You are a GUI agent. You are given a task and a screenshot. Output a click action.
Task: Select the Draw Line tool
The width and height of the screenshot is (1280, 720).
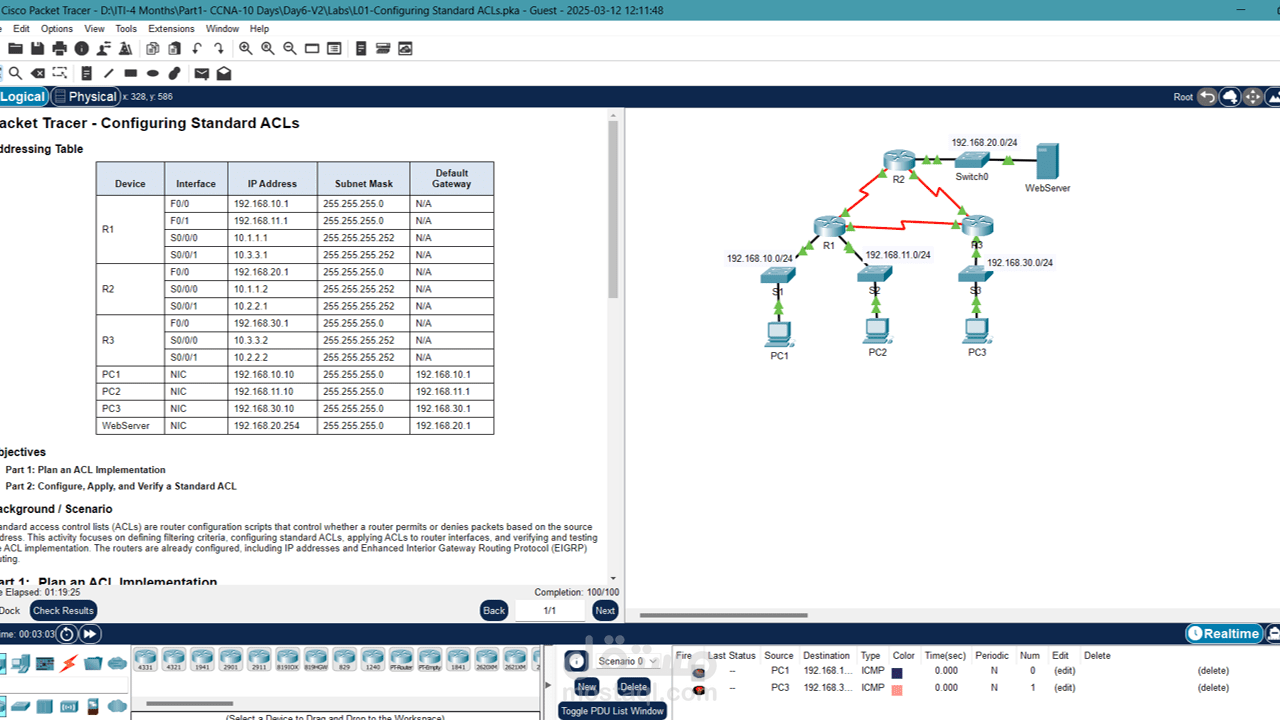tap(109, 73)
